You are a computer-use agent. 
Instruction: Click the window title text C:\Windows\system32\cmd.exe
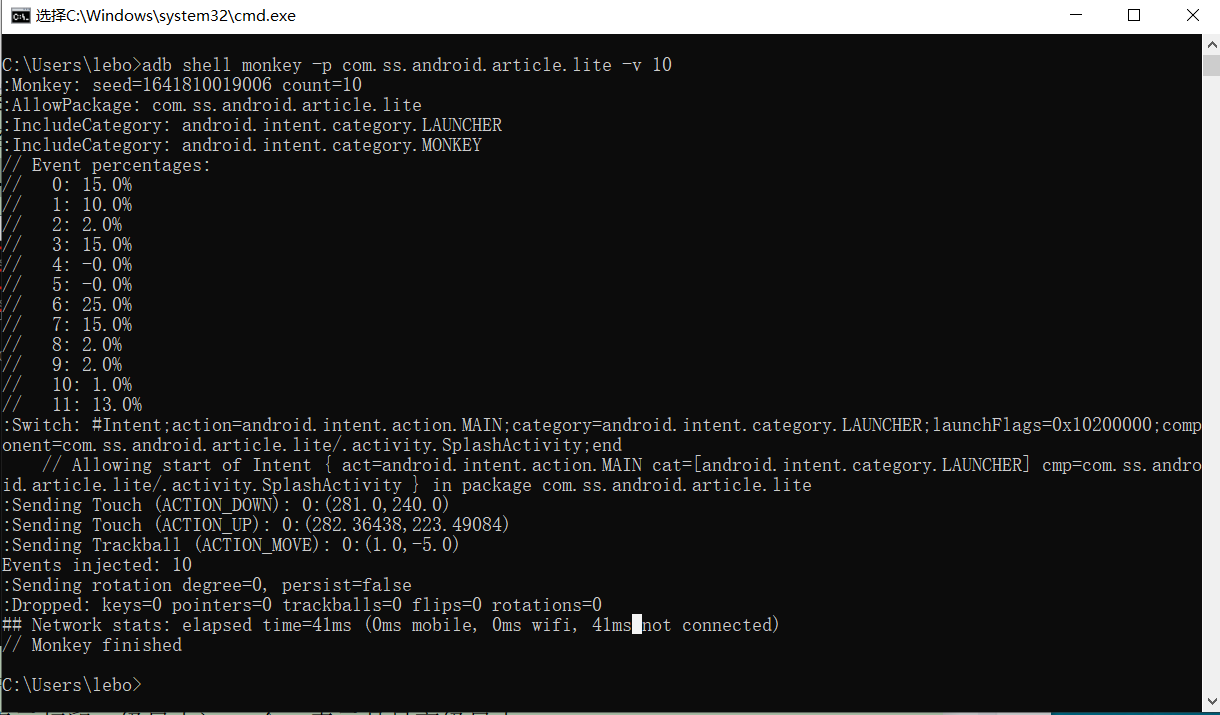tap(165, 16)
